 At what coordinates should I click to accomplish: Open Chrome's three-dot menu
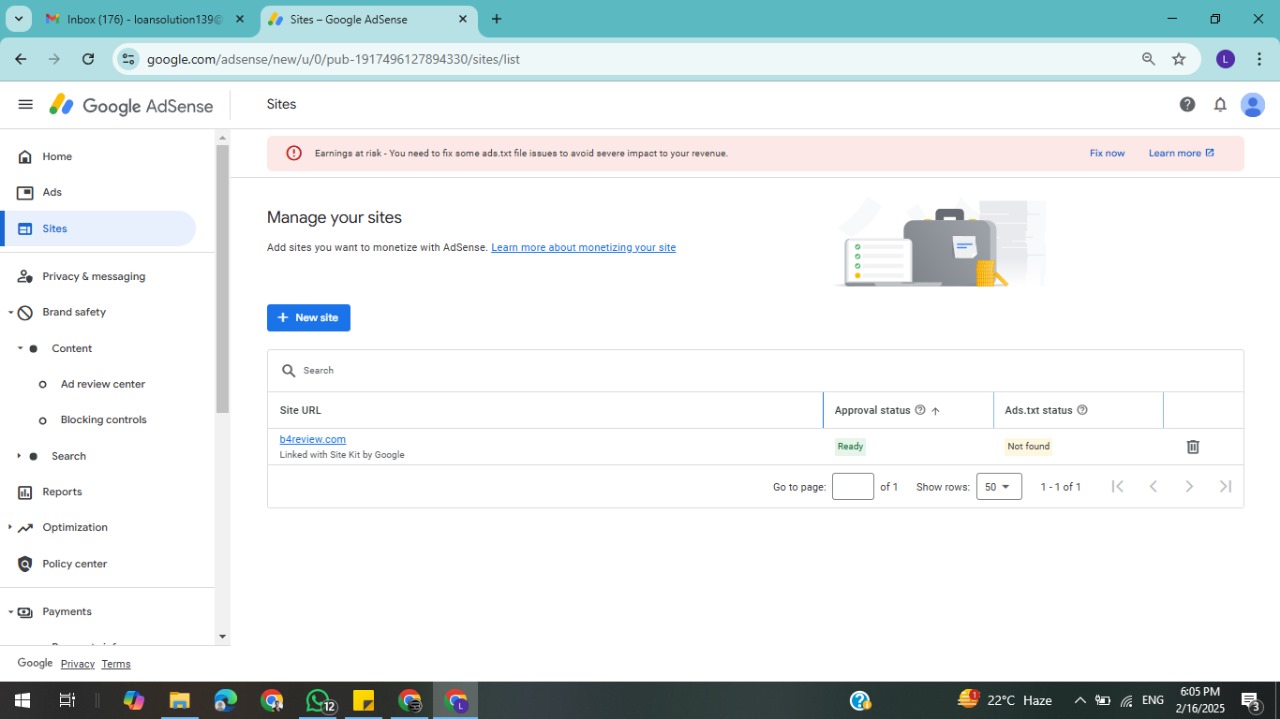click(1260, 59)
